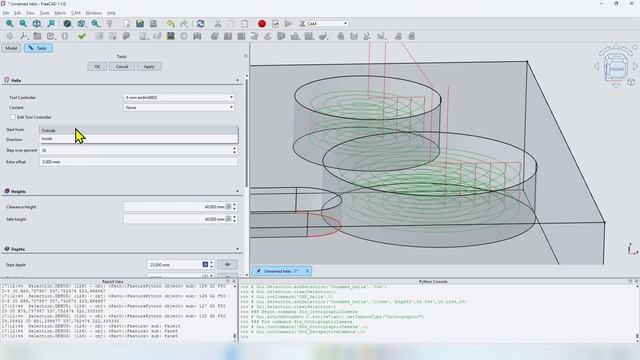This screenshot has height=360, width=640.
Task: Click the Undo arrow icon
Action: coord(171,24)
